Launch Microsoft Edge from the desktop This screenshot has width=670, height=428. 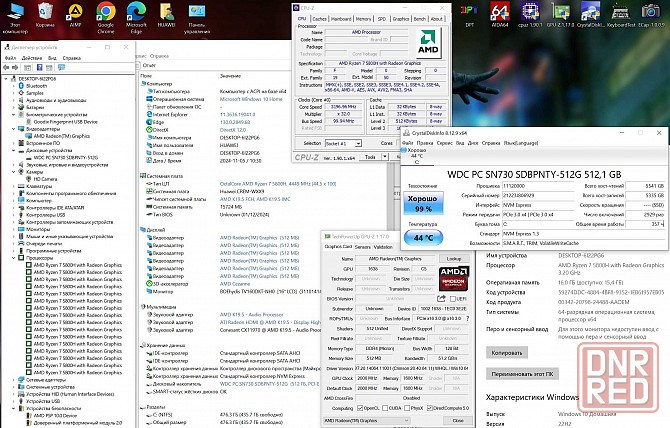pos(136,18)
